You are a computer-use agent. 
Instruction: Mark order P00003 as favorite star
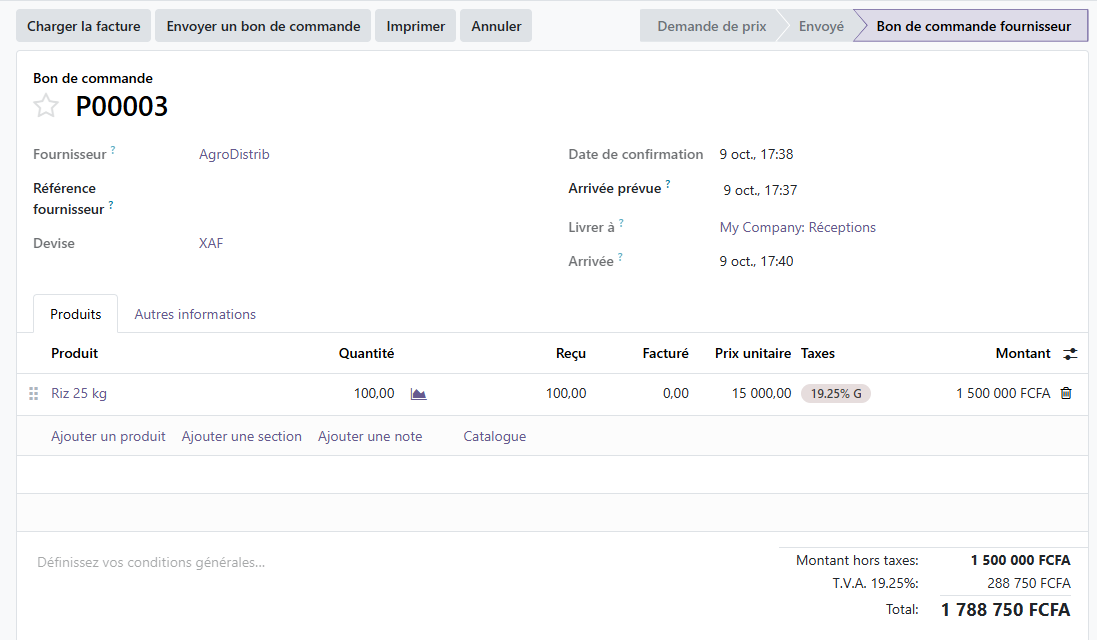coord(46,106)
